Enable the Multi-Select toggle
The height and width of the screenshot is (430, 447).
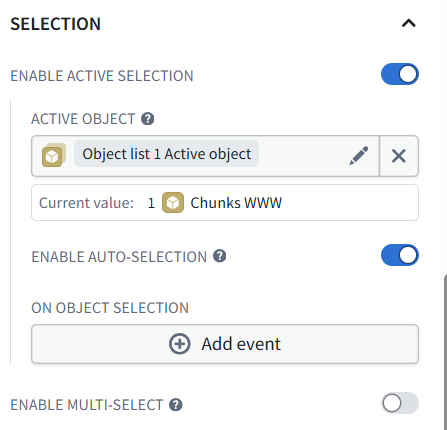(x=400, y=403)
